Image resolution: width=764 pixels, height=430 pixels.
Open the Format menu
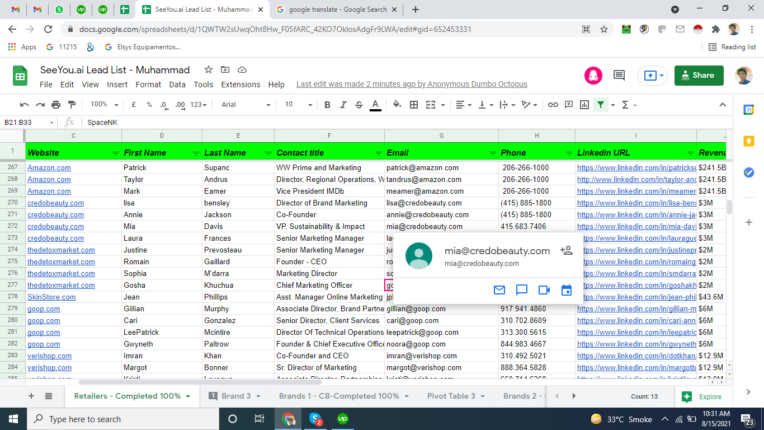coord(148,84)
